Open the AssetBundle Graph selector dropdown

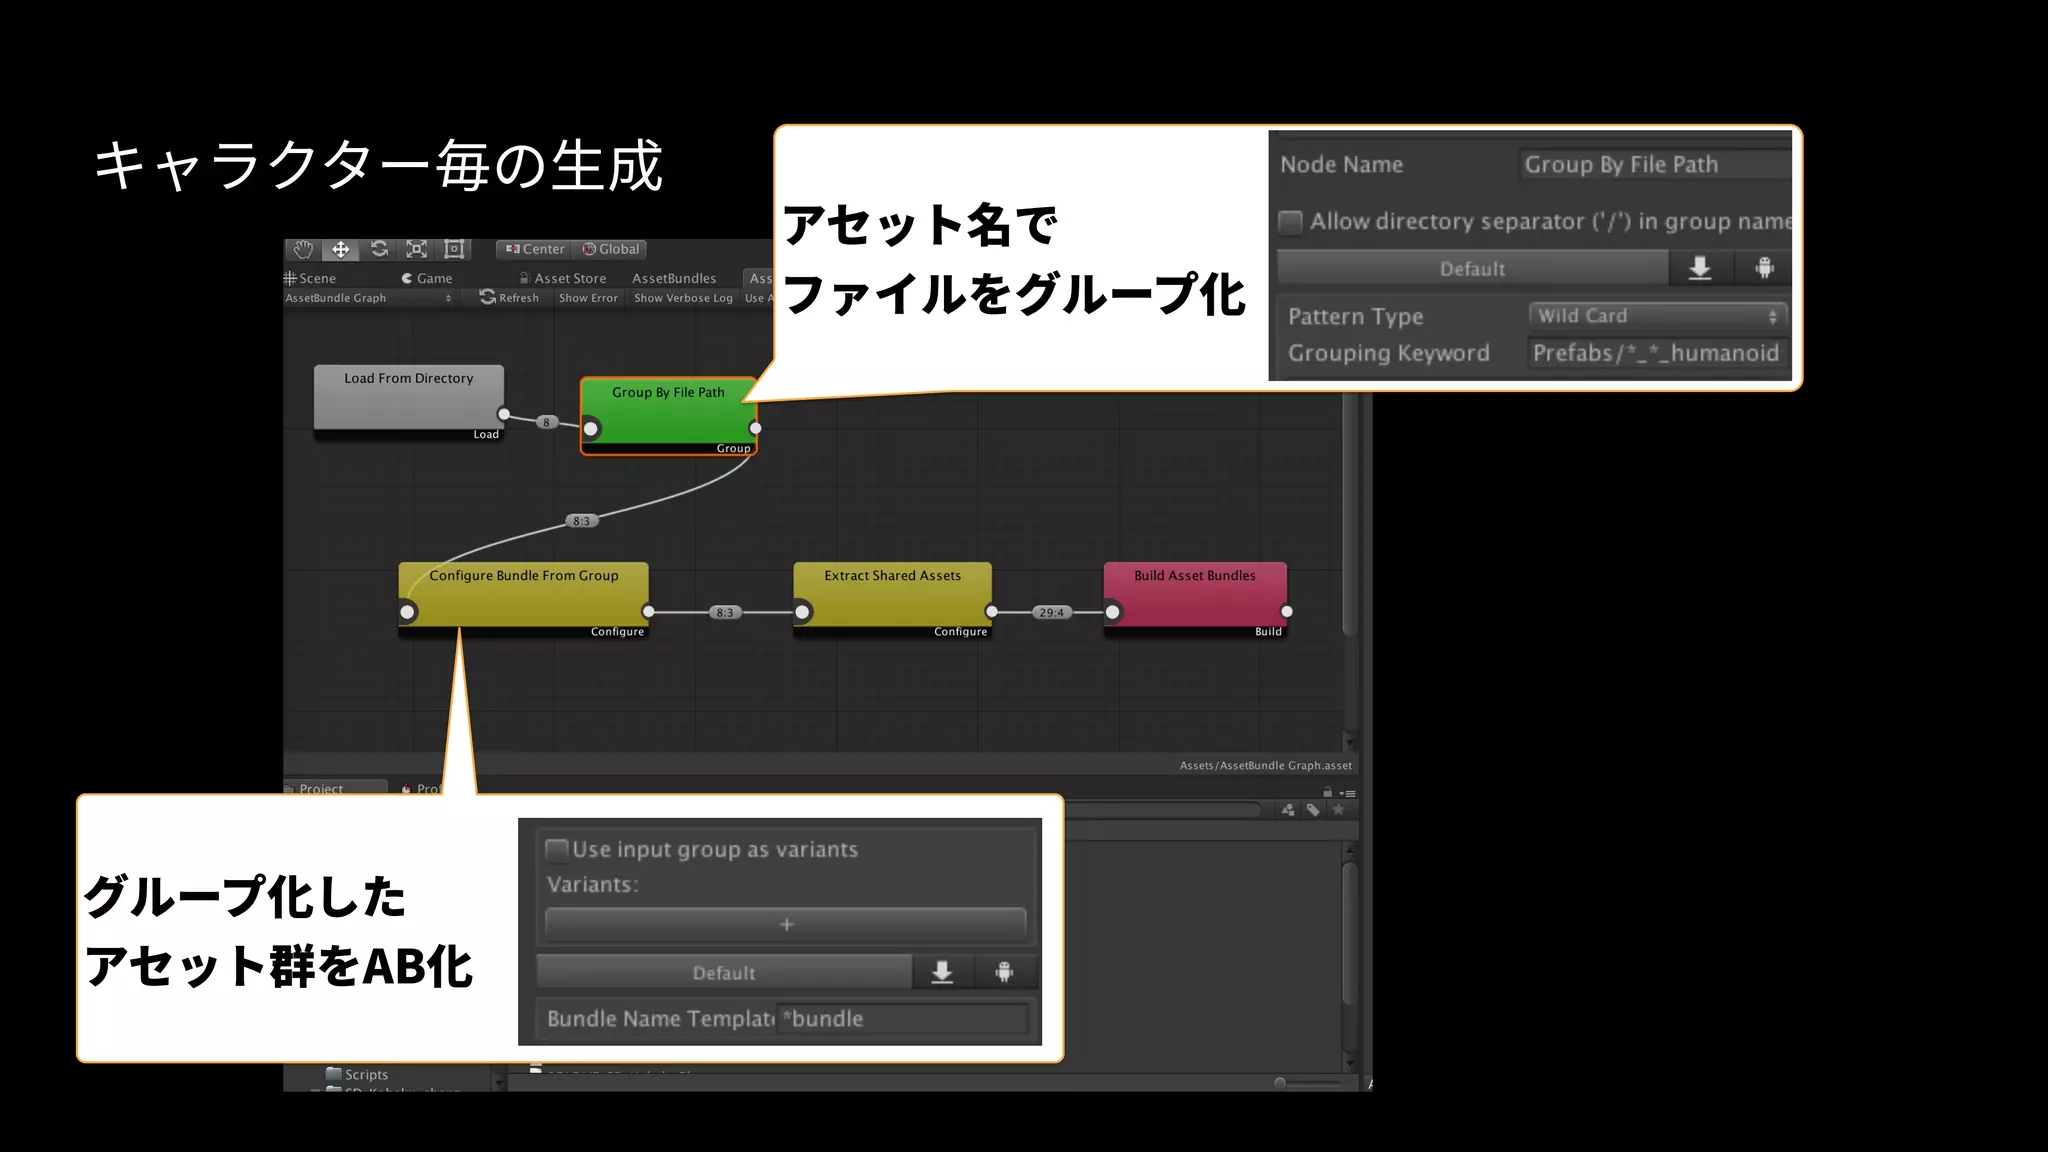(x=369, y=298)
